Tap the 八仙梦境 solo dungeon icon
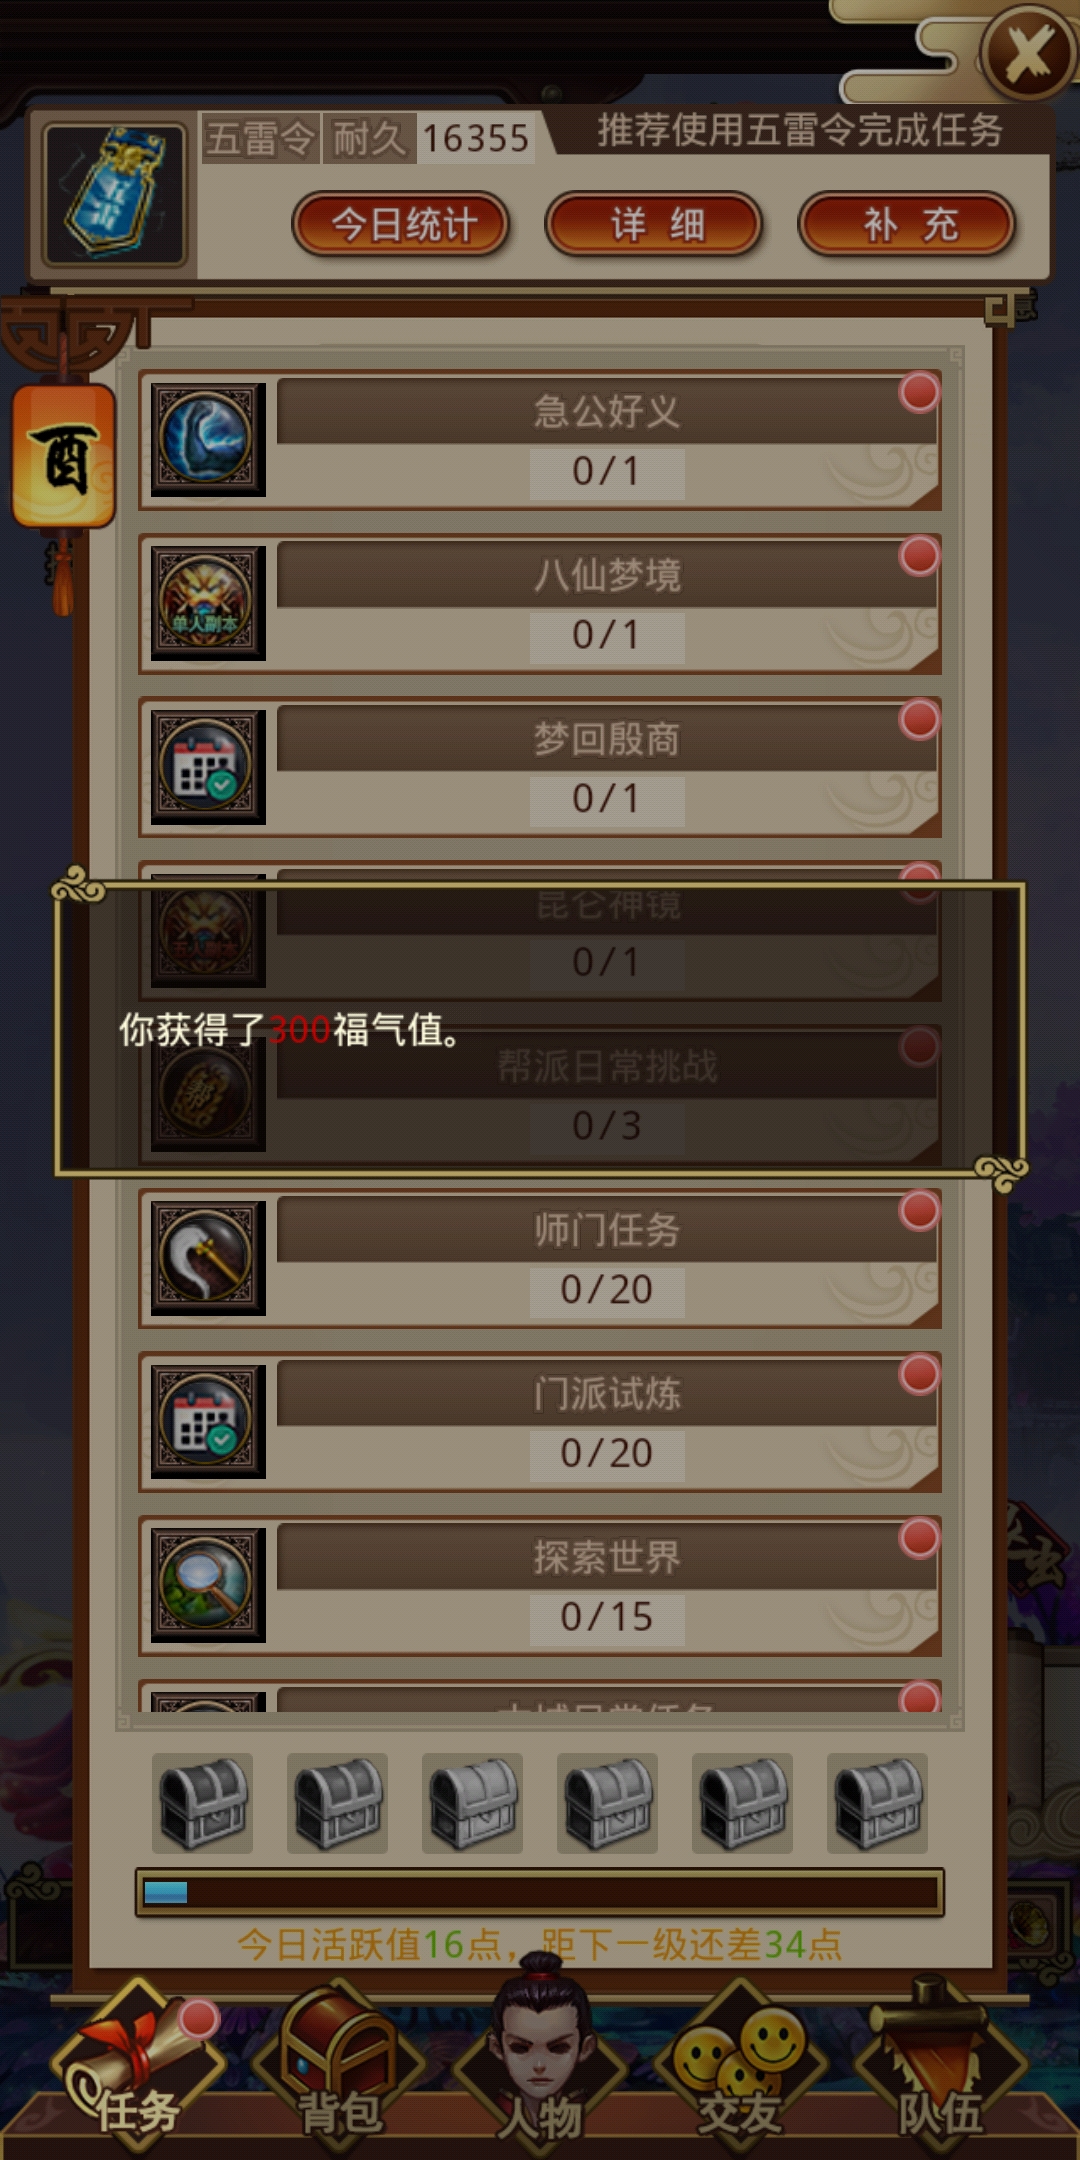1080x2160 pixels. 208,603
